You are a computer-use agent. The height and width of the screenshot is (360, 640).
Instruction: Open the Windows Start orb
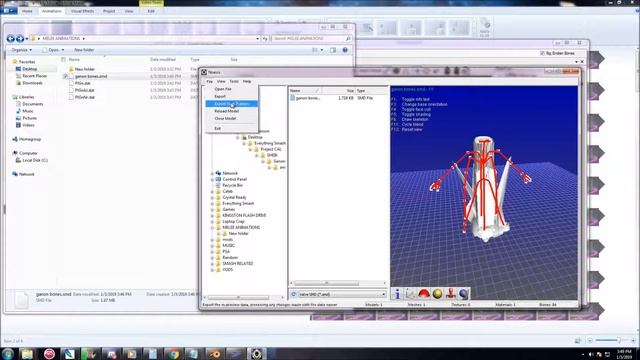click(x=8, y=353)
